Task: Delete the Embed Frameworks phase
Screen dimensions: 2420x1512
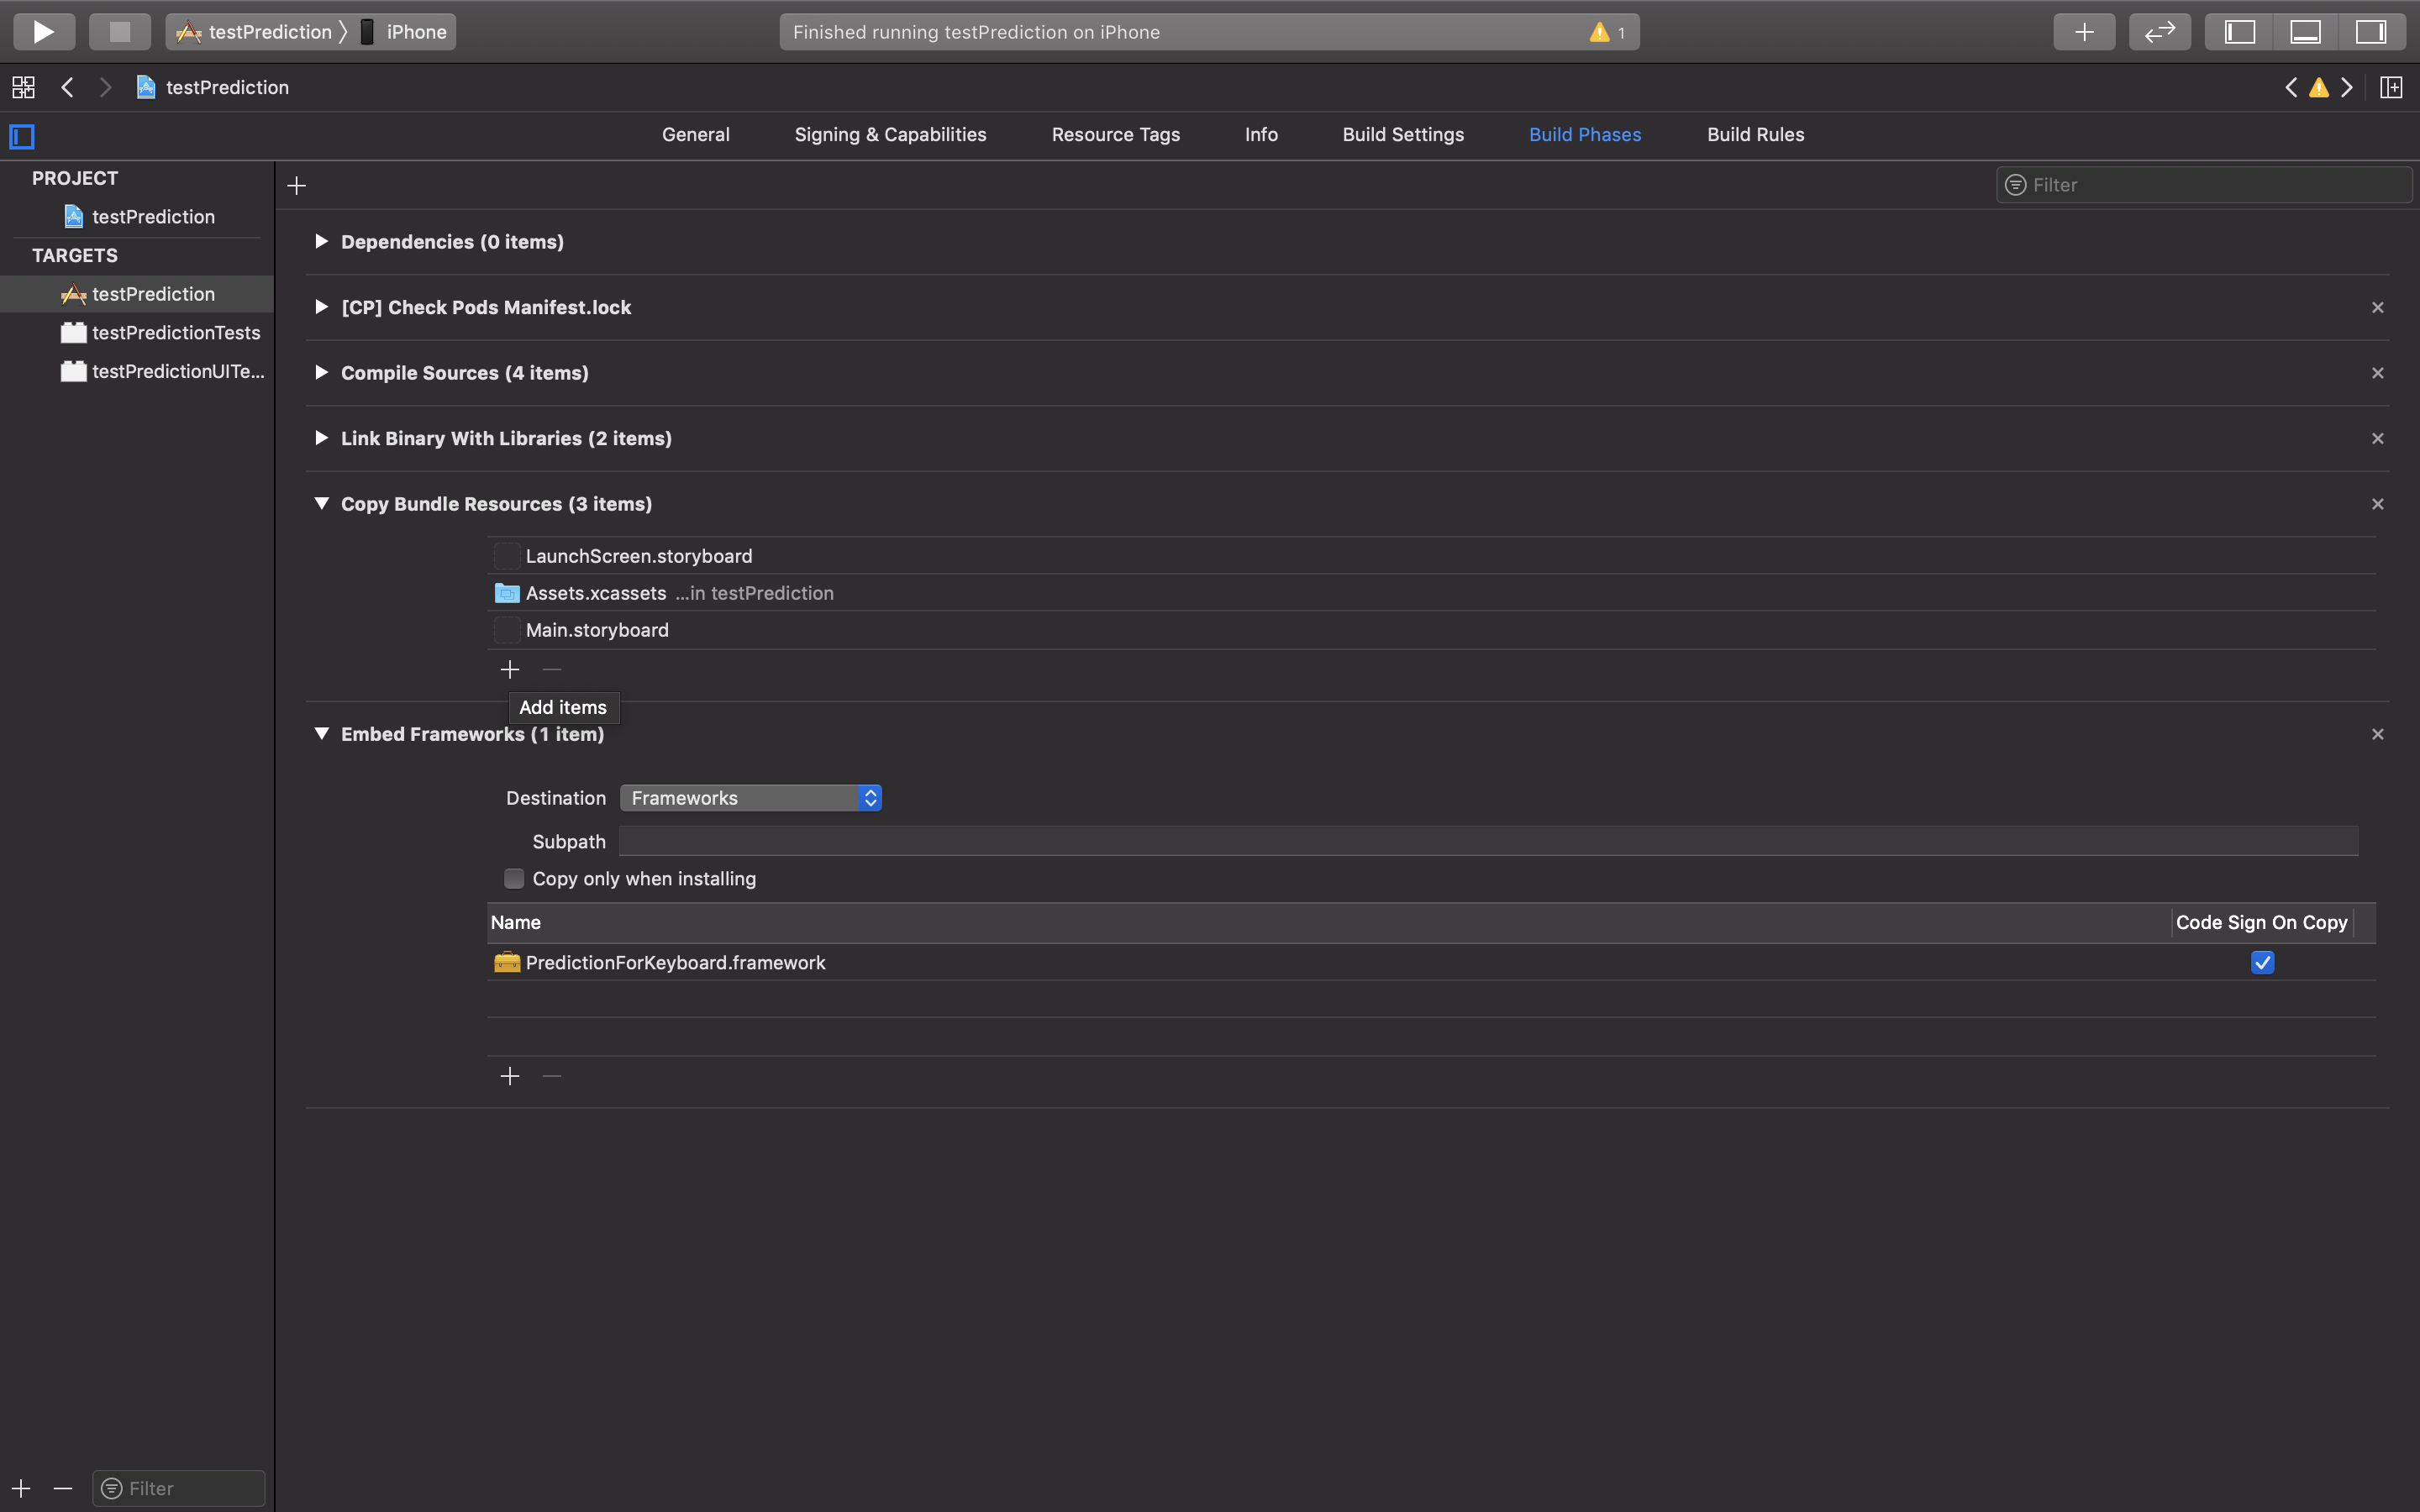Action: pyautogui.click(x=2378, y=734)
